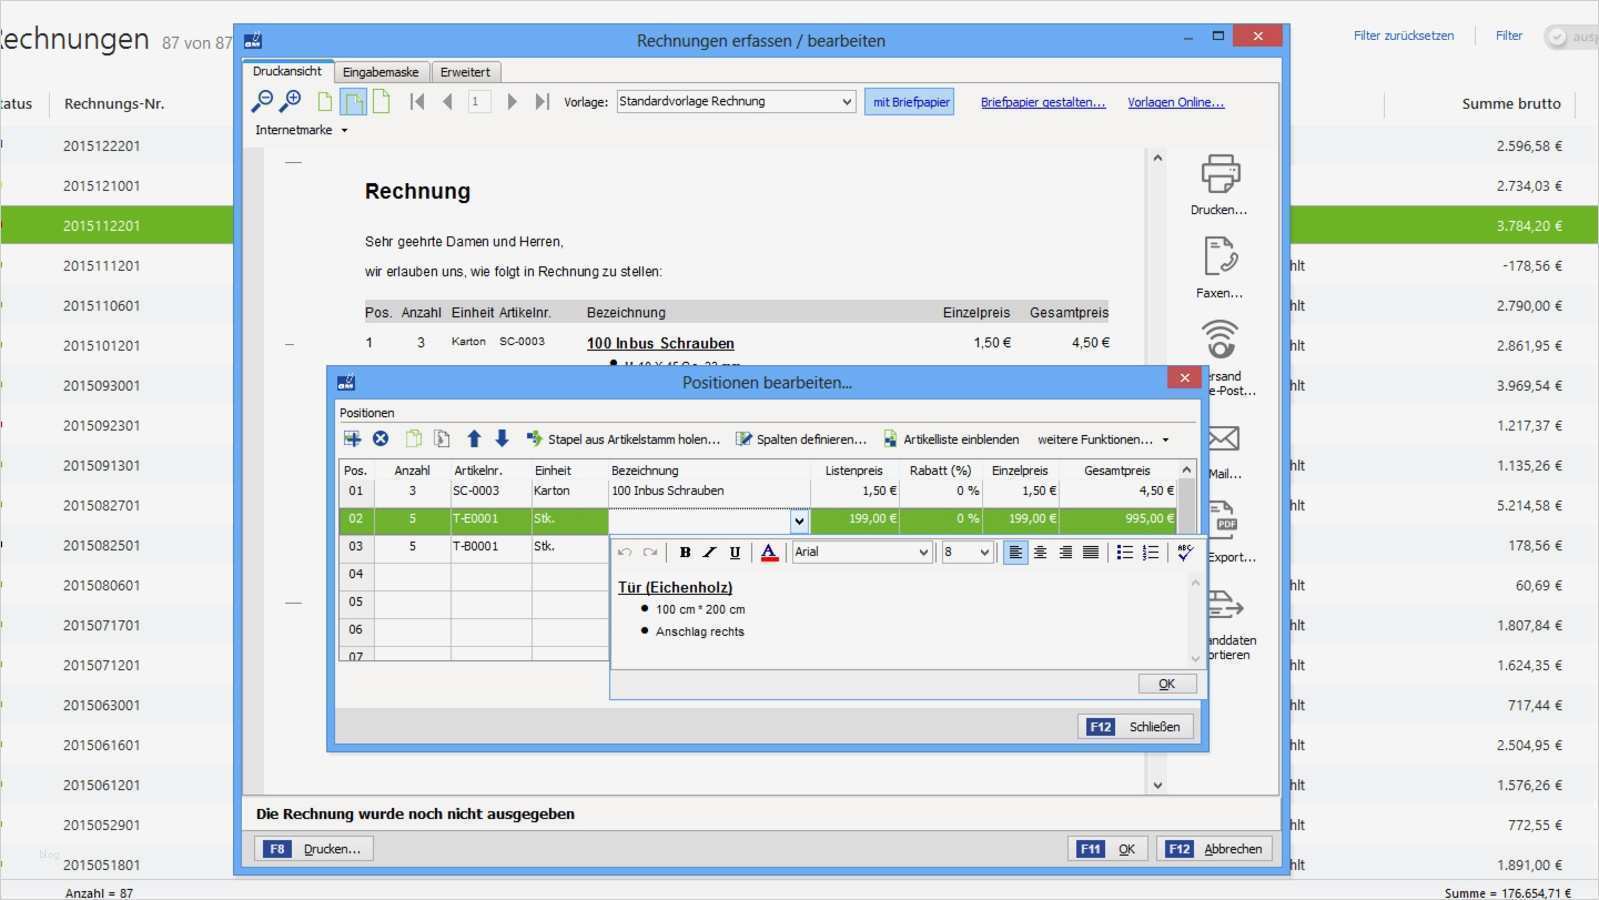Viewport: 1599px width, 900px height.
Task: Insert a bulleted list in text editor
Action: coord(1124,552)
